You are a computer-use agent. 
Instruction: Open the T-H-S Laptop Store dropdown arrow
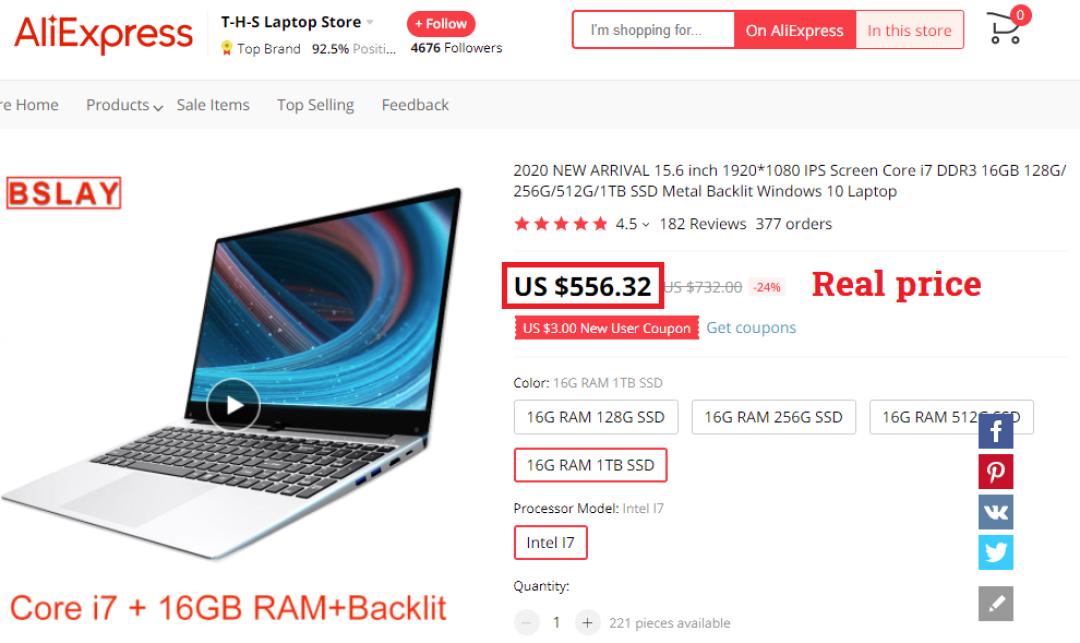(x=370, y=22)
